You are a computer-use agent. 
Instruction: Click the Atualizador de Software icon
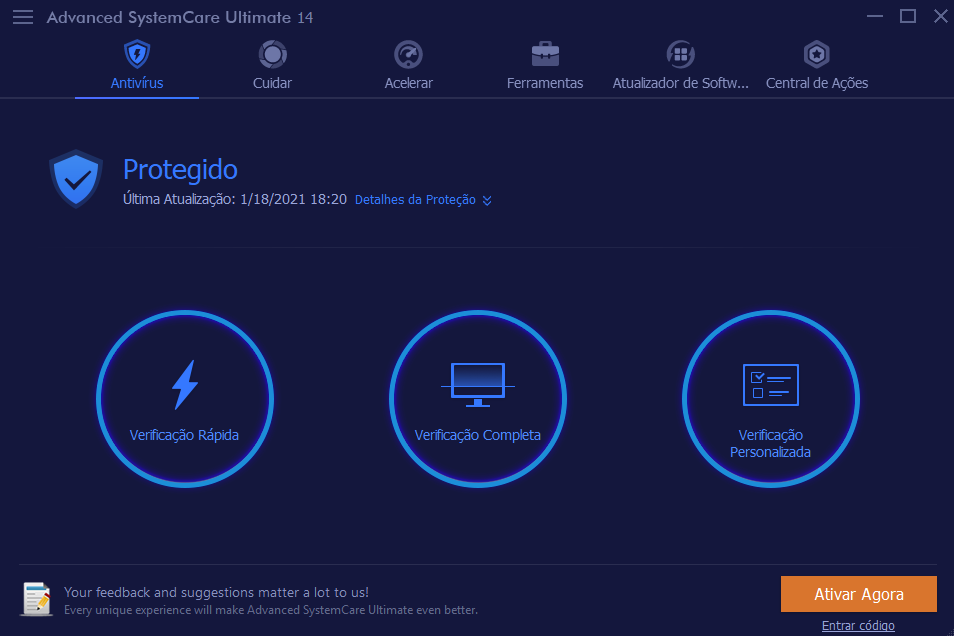click(680, 54)
